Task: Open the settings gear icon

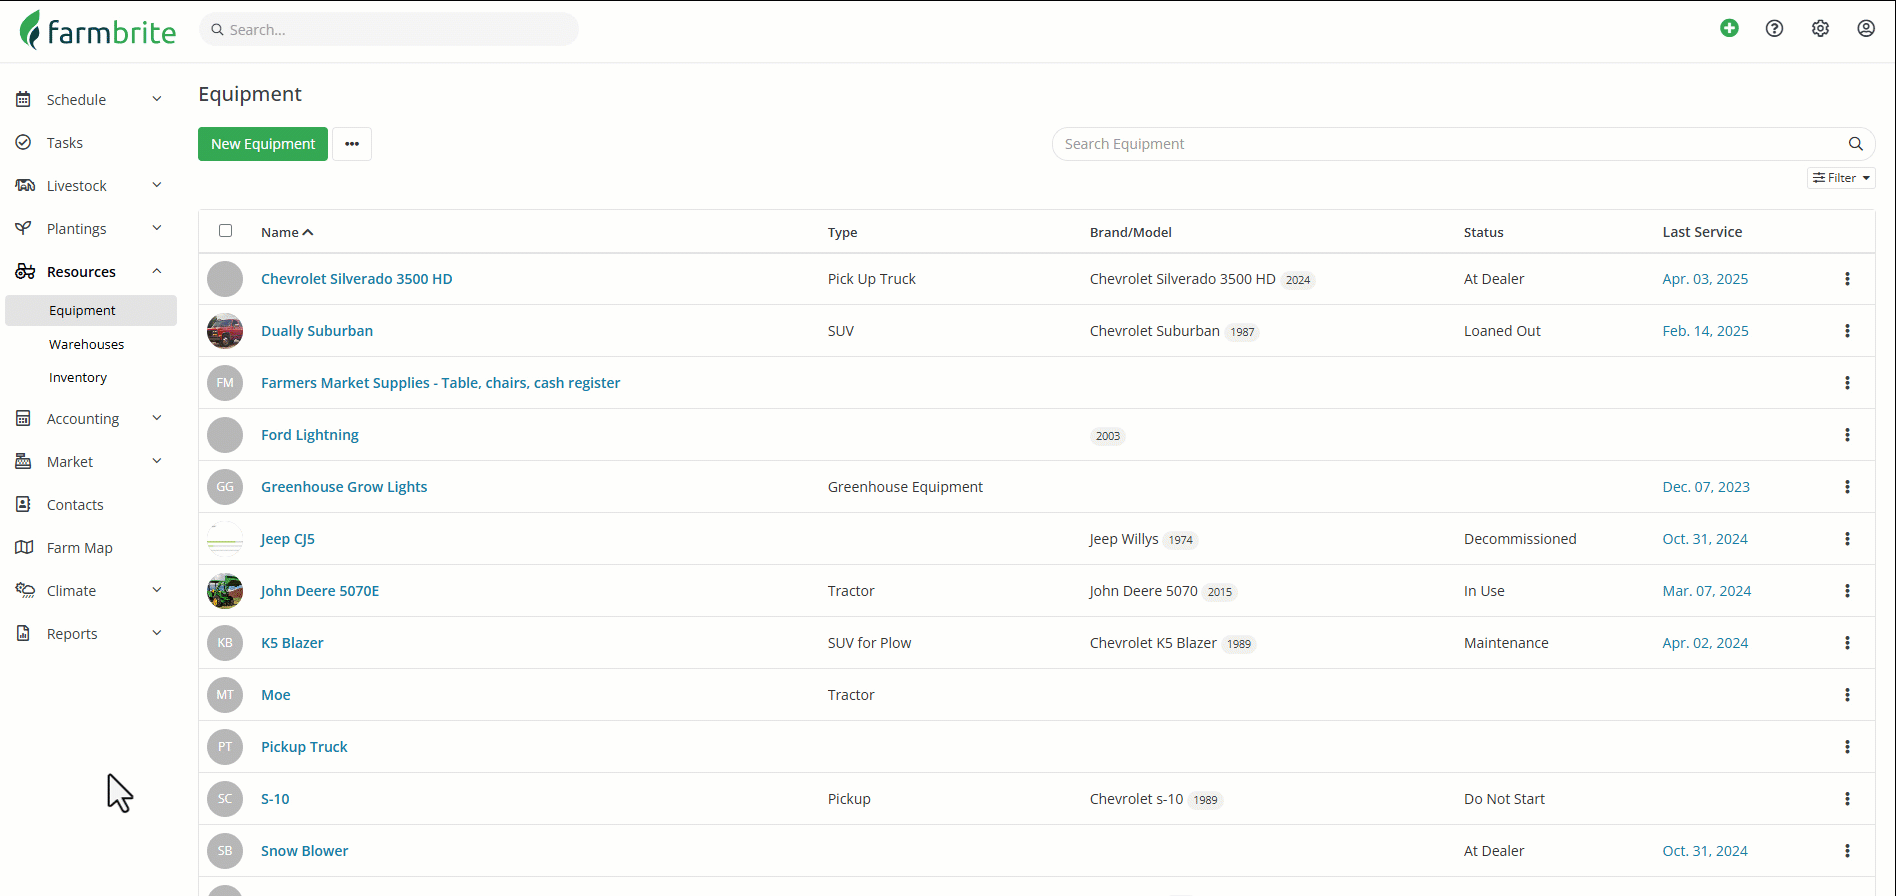Action: 1820,28
